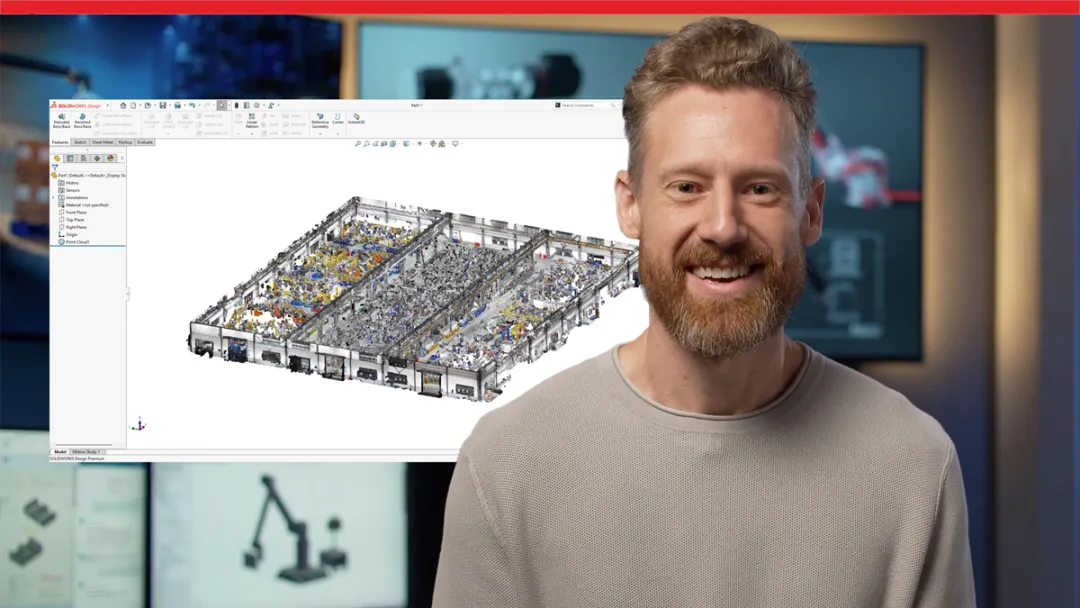
Task: Click the Home icon in quick access toolbar
Action: 123,105
